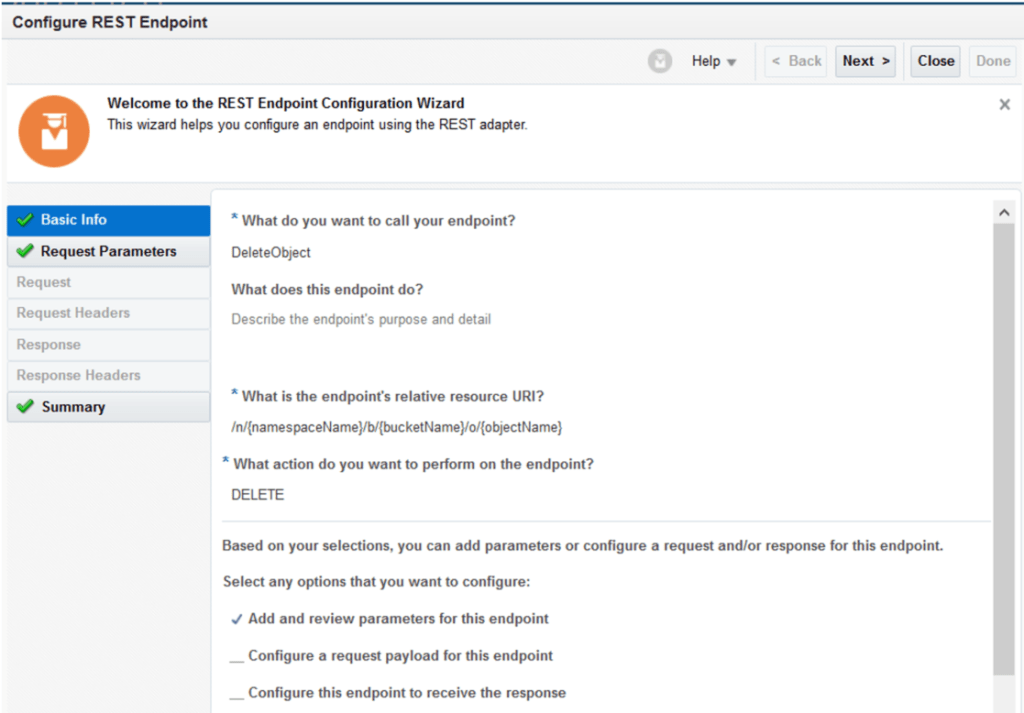Open the Help dropdown menu

[714, 61]
